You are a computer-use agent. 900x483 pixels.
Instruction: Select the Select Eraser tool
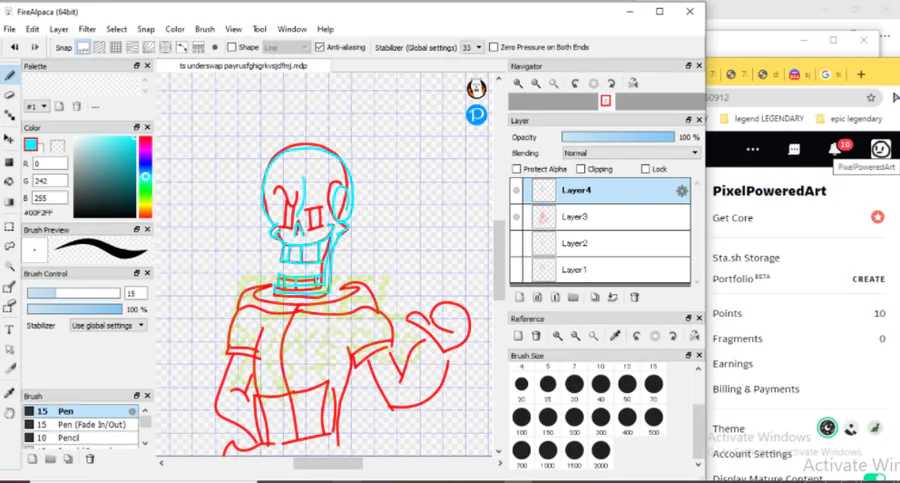click(10, 307)
